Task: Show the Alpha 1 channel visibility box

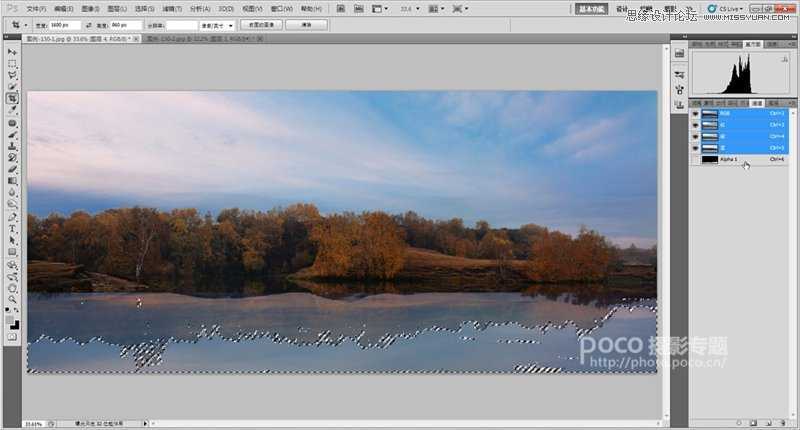Action: (695, 160)
